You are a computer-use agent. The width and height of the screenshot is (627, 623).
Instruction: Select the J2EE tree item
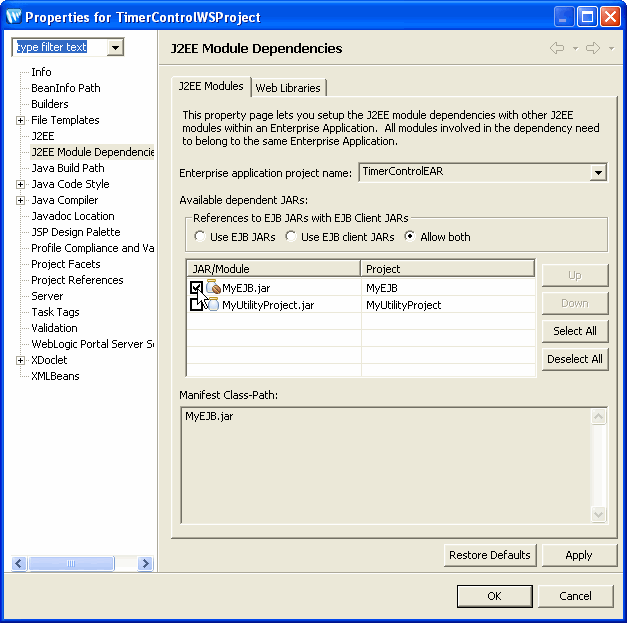[43, 136]
